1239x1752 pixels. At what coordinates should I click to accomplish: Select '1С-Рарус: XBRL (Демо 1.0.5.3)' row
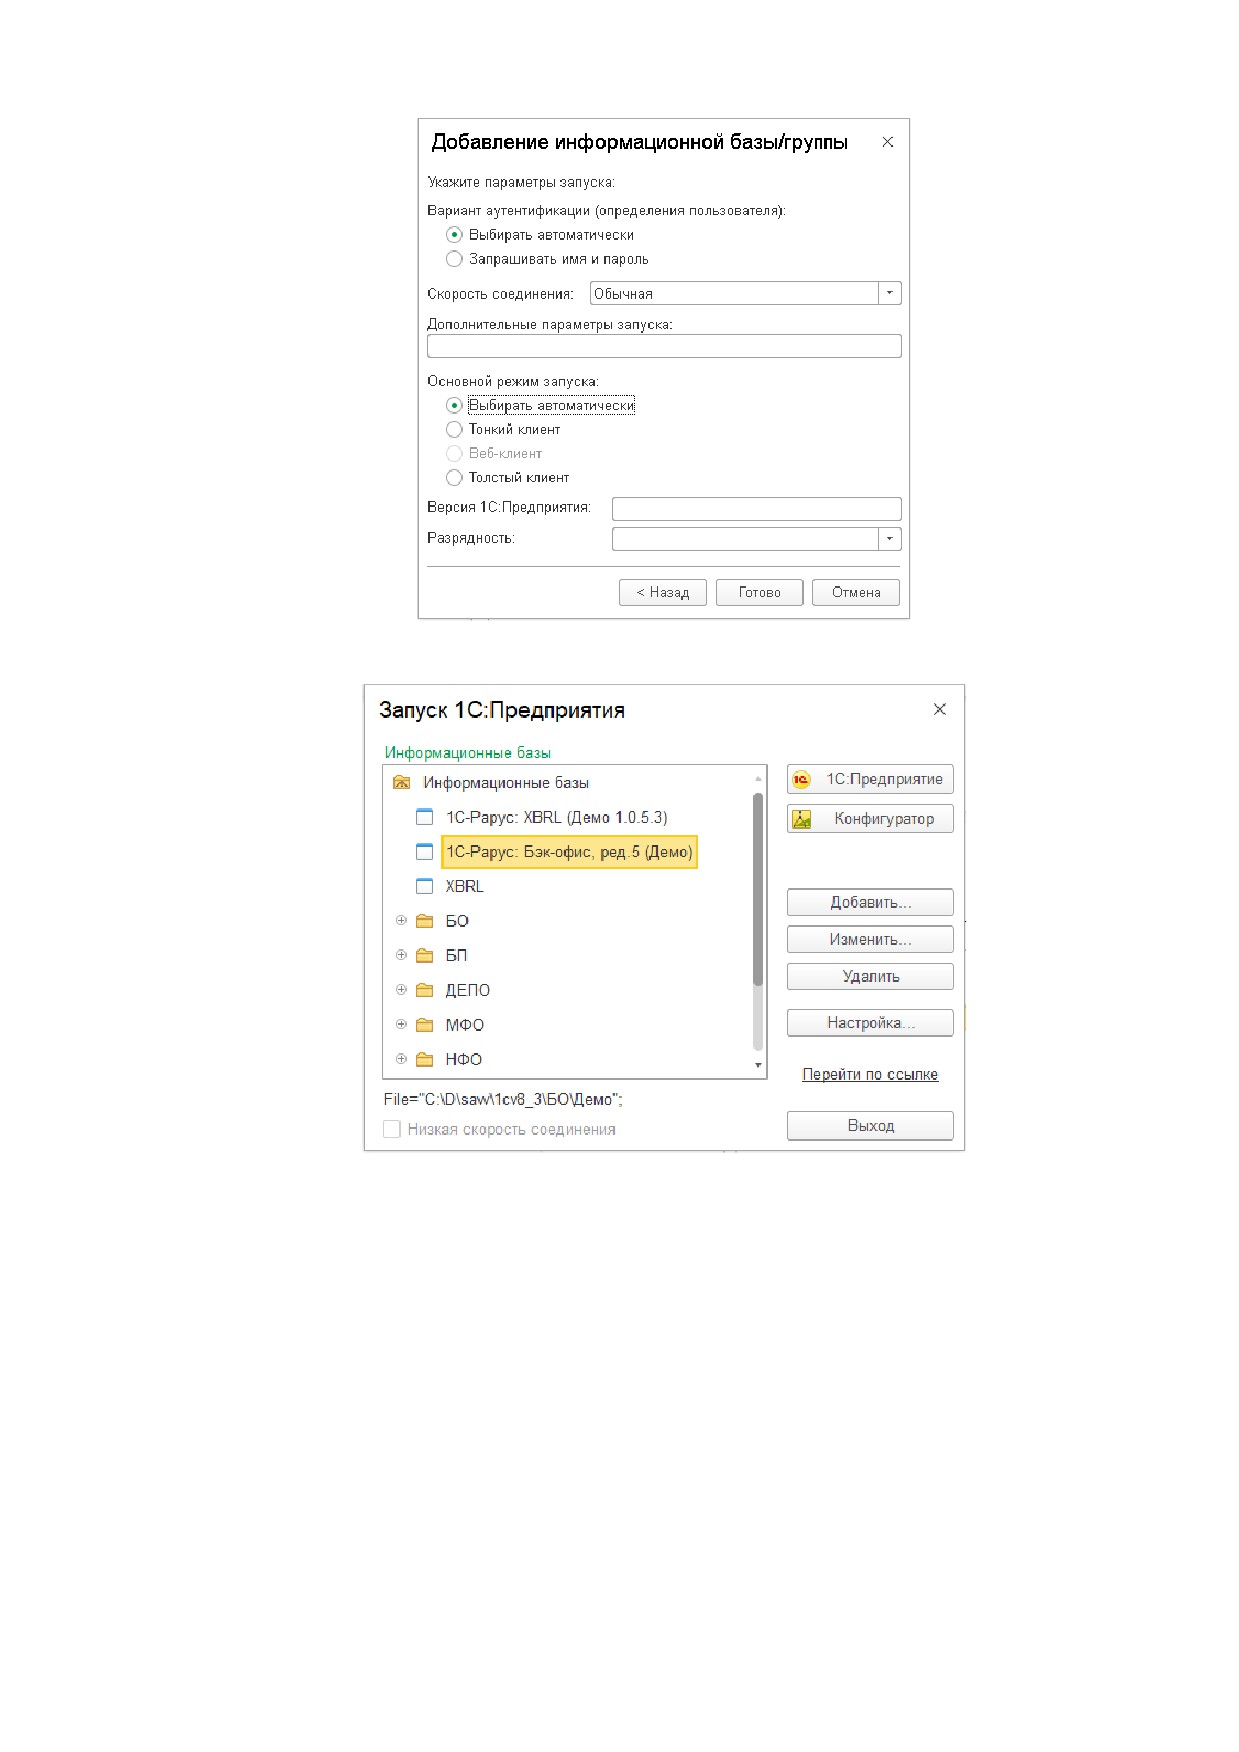[556, 817]
